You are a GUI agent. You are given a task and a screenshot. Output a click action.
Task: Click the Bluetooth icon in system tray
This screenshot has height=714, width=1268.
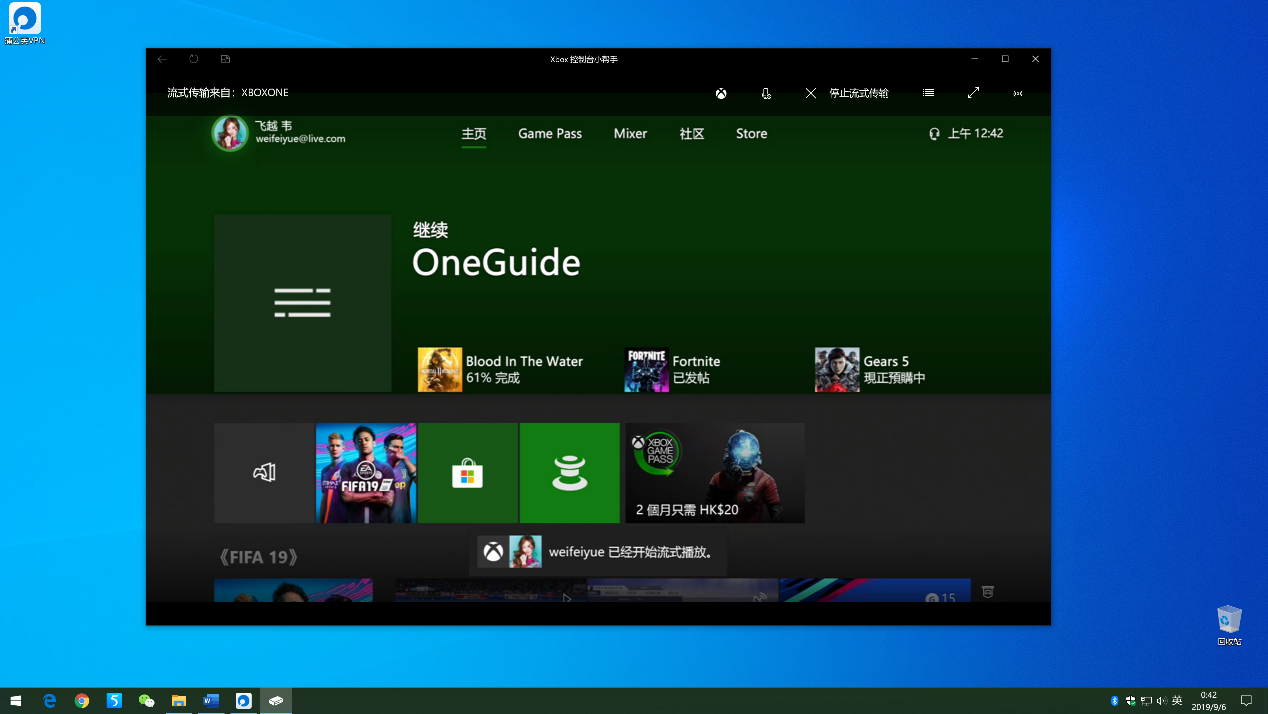coord(1114,701)
